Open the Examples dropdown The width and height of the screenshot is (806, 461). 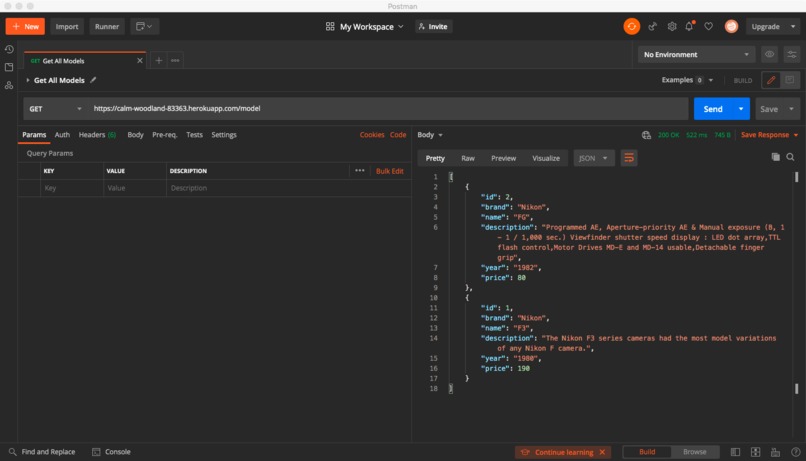coord(687,80)
